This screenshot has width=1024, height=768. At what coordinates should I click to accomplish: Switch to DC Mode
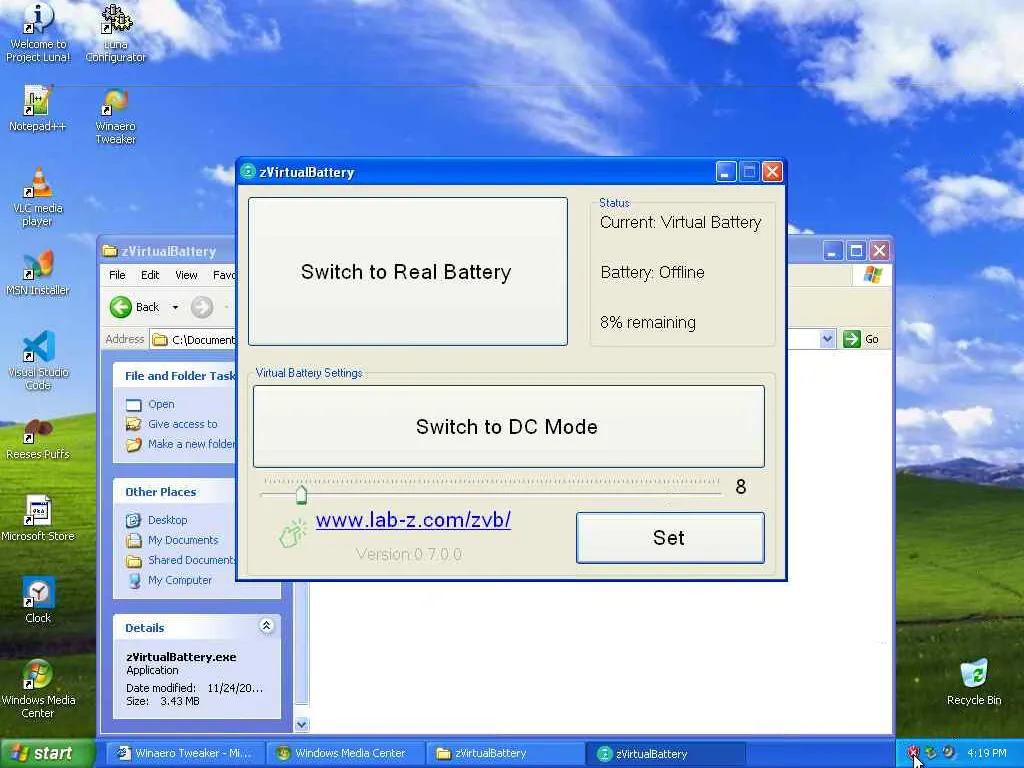(x=508, y=426)
